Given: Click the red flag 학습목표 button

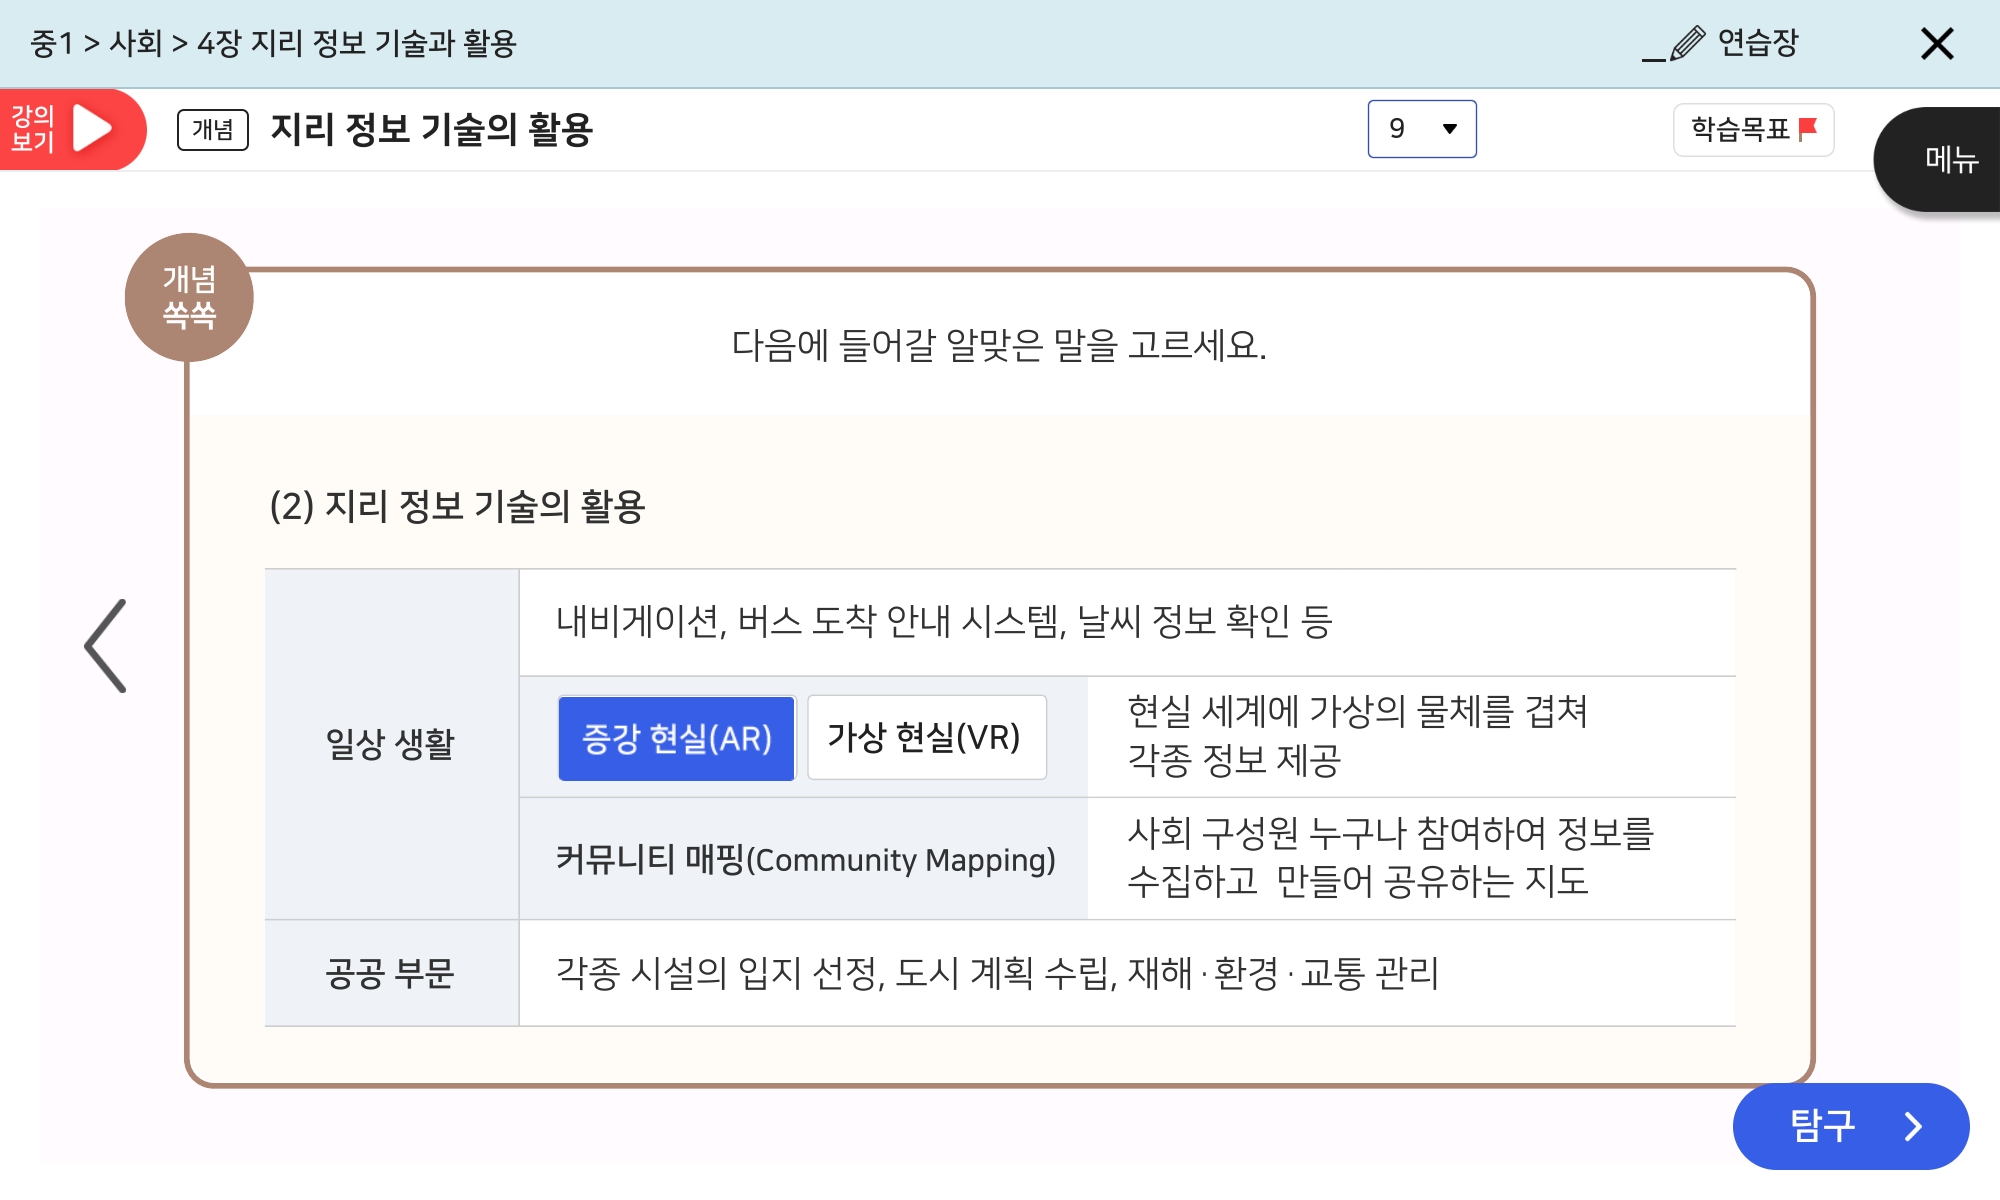Looking at the screenshot, I should point(1753,129).
